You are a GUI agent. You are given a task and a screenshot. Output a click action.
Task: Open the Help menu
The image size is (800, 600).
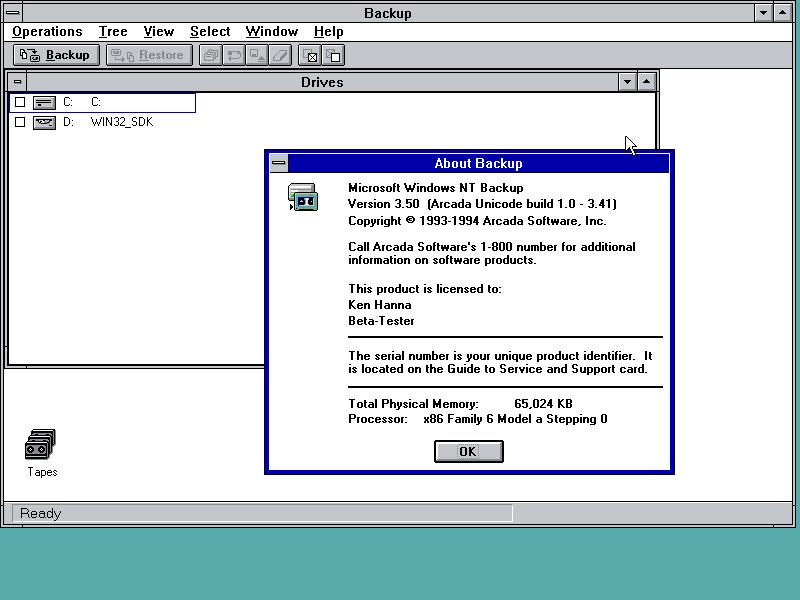point(329,32)
